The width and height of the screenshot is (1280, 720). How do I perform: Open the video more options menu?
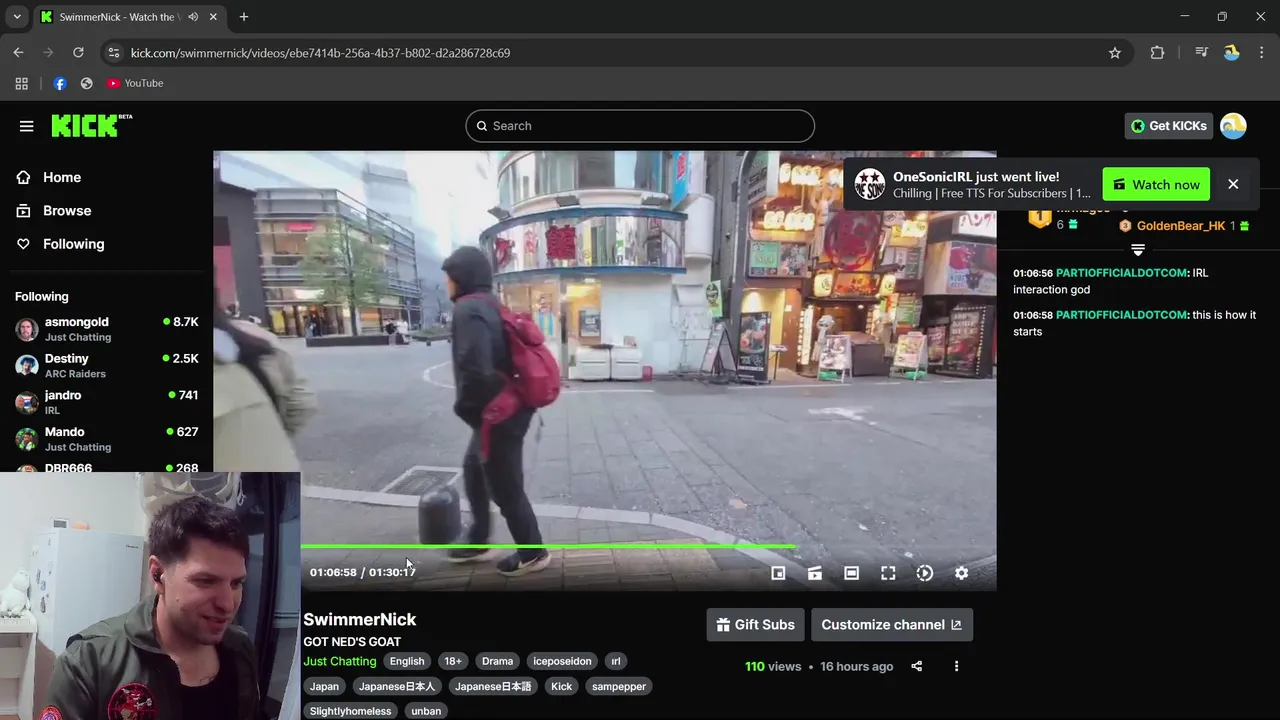956,666
